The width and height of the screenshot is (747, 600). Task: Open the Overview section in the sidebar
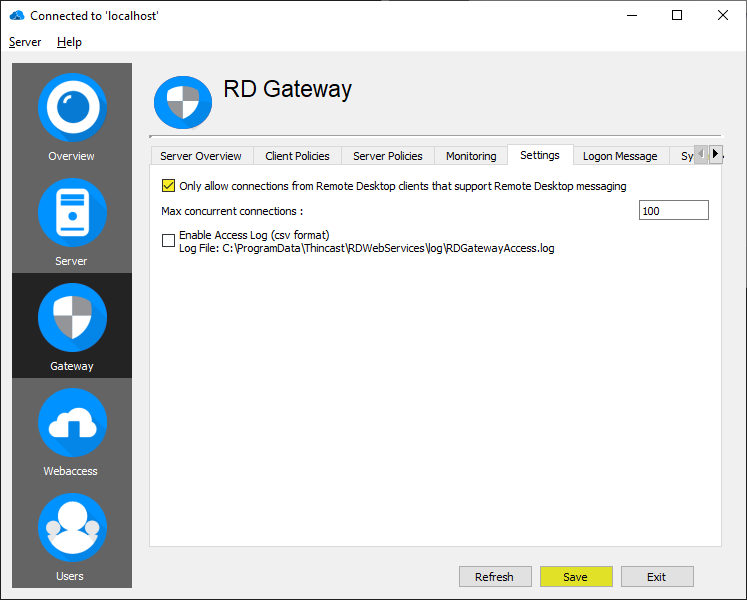(x=72, y=116)
